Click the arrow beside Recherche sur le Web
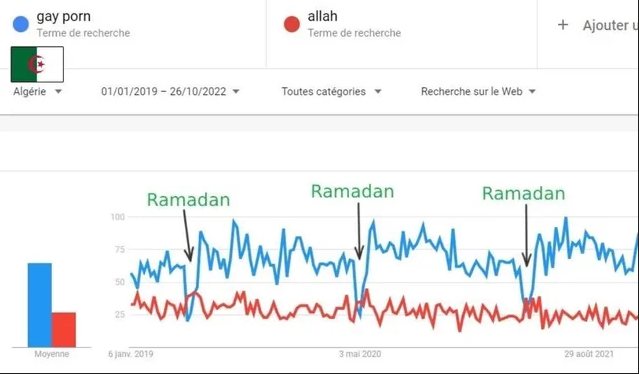This screenshot has width=639, height=374. [532, 92]
